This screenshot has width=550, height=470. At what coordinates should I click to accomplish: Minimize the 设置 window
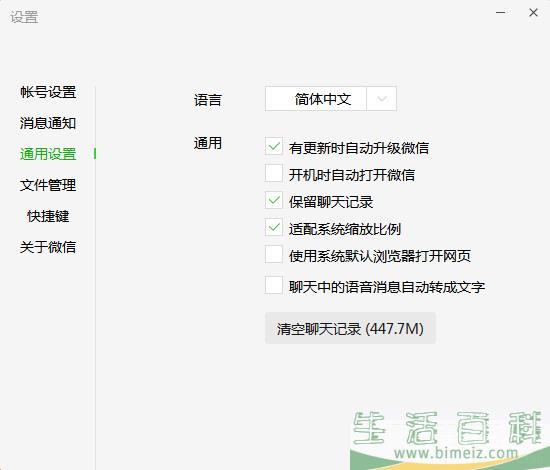click(x=501, y=13)
